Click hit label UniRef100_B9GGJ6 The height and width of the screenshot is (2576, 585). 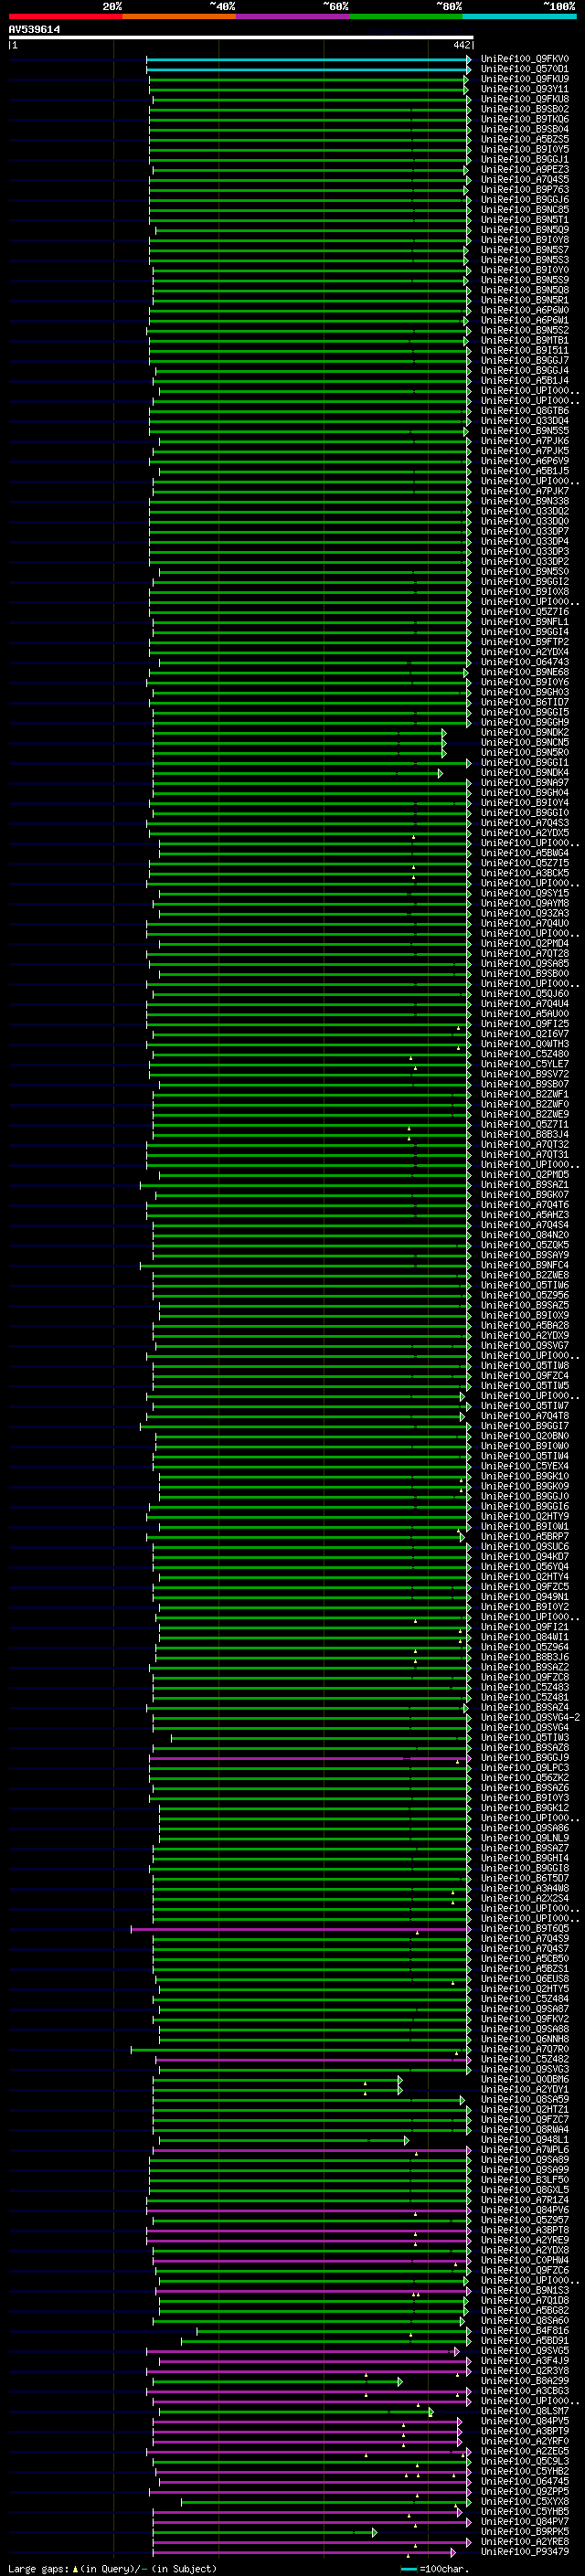[x=525, y=199]
